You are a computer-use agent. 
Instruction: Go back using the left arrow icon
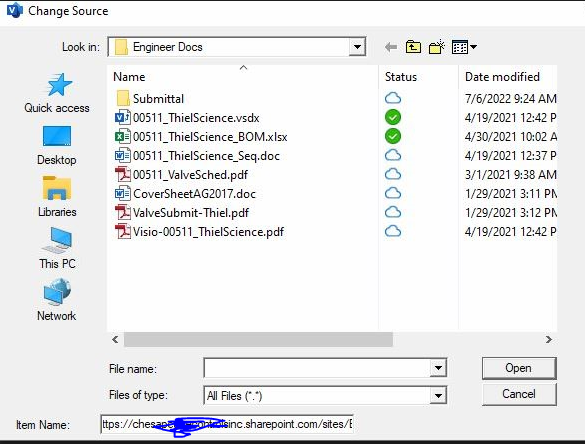pyautogui.click(x=391, y=47)
